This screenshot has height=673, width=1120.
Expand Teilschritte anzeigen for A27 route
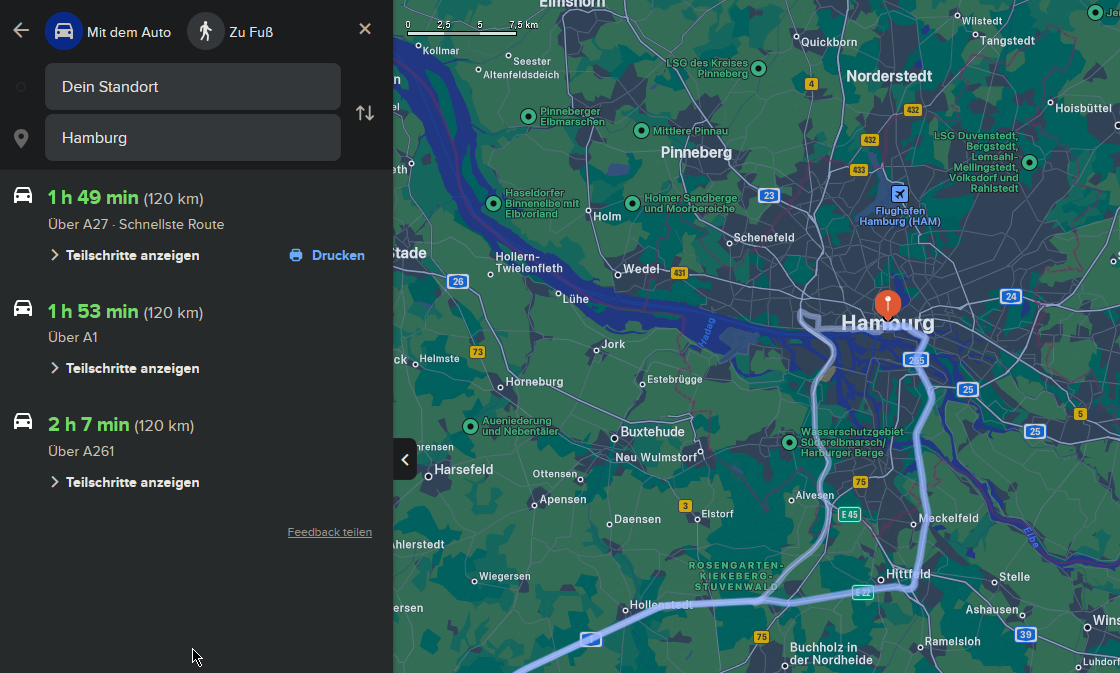[125, 255]
